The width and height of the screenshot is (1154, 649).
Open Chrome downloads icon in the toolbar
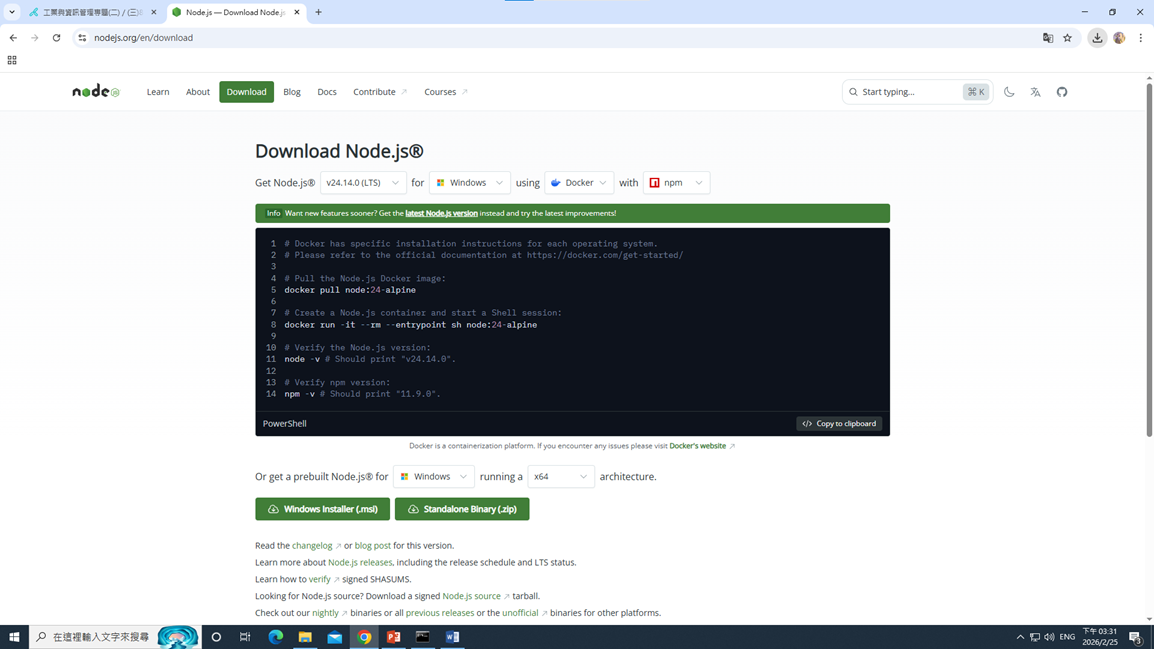[1095, 37]
